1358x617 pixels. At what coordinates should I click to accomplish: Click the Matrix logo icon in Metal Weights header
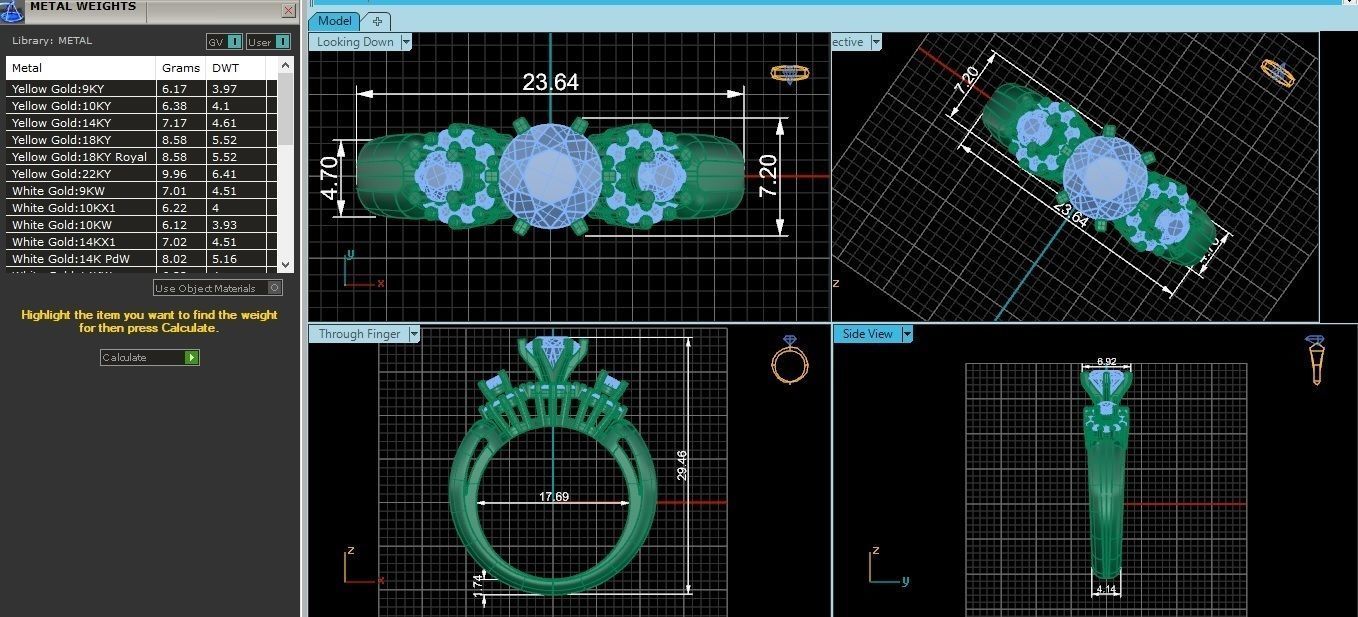click(x=12, y=12)
